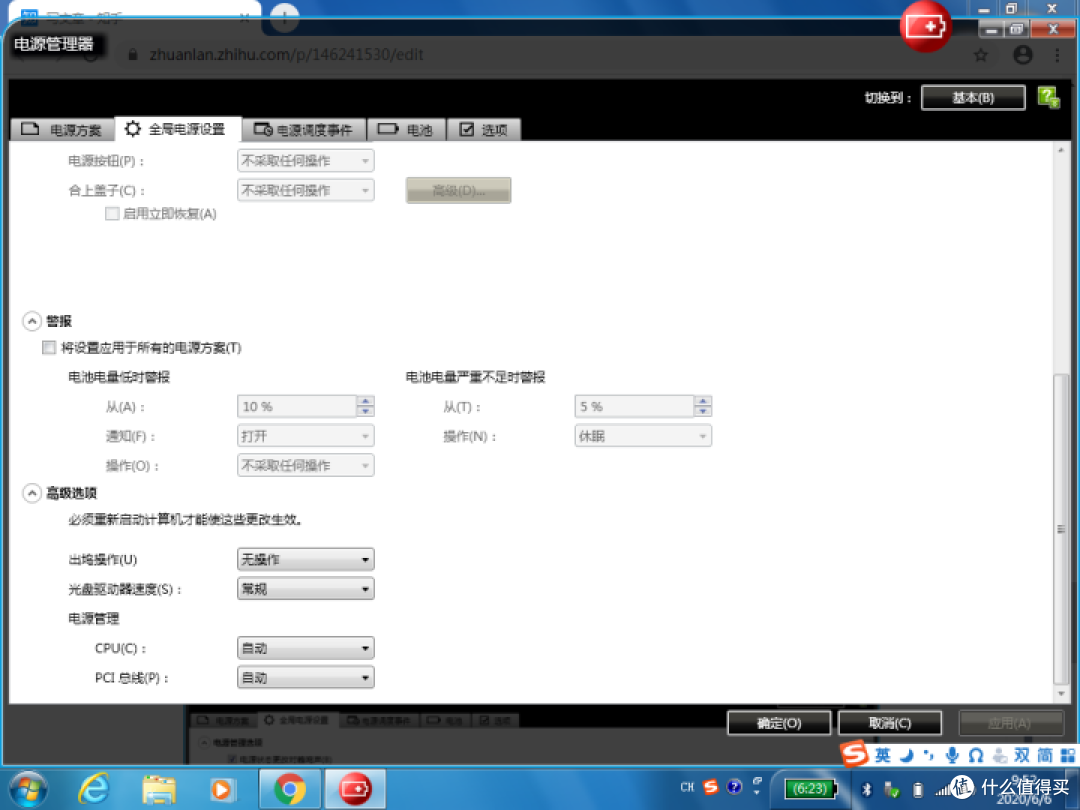Decrease low battery 从(A) percentage
Screen dimensions: 1080x810
pyautogui.click(x=365, y=411)
